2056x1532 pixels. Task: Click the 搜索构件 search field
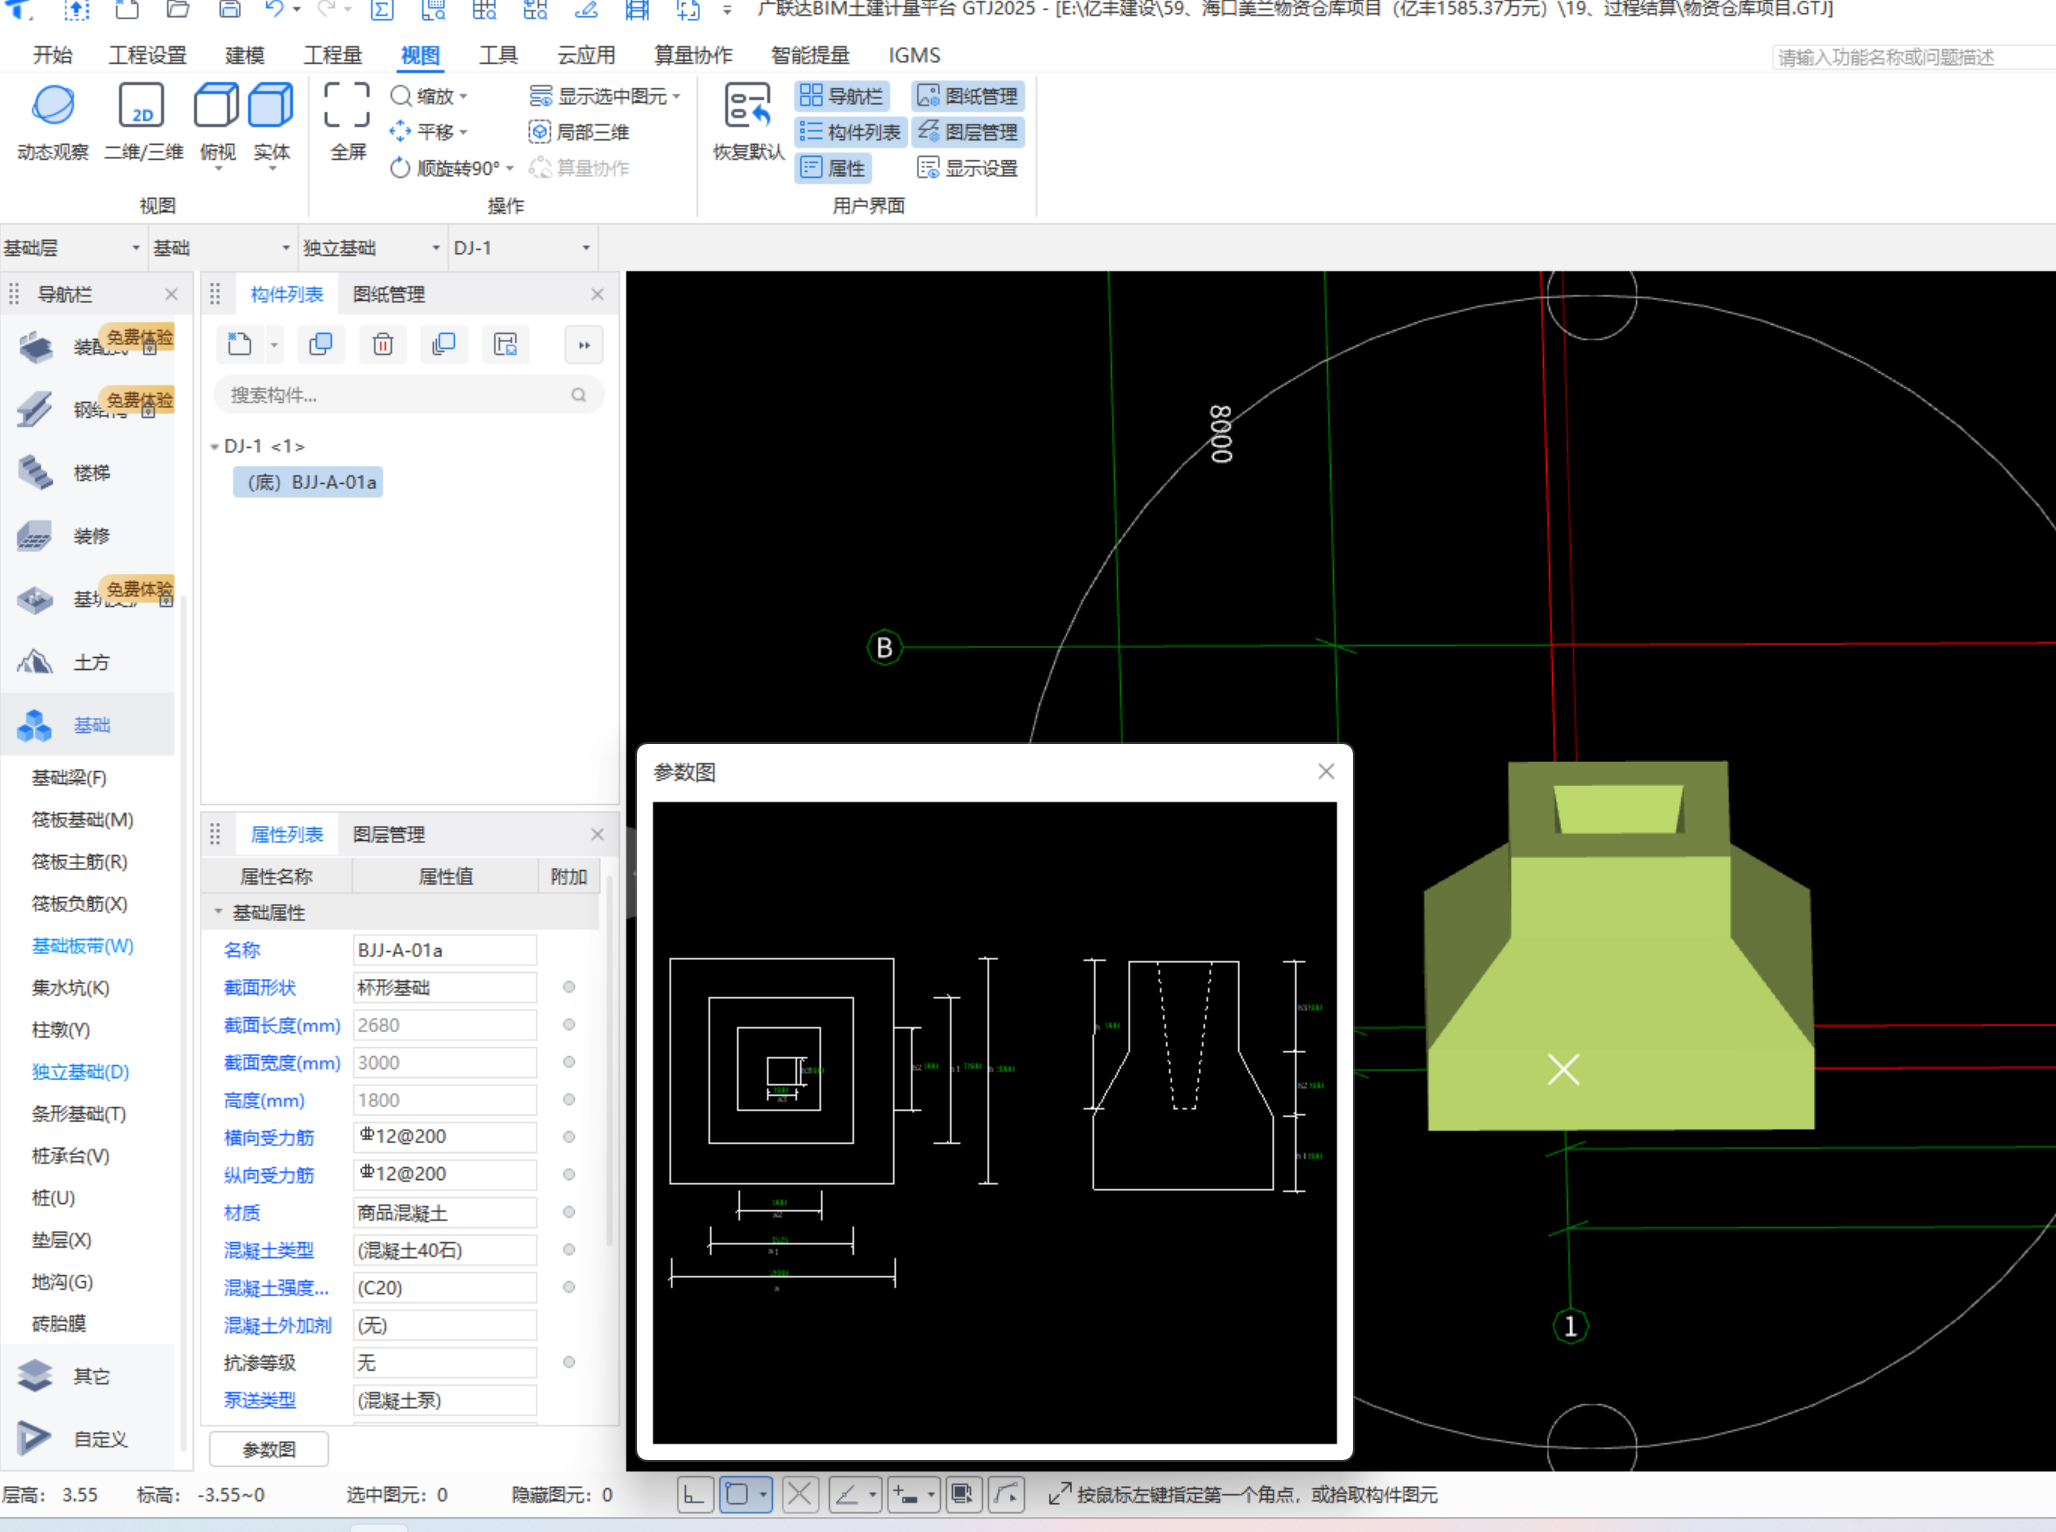[x=408, y=395]
